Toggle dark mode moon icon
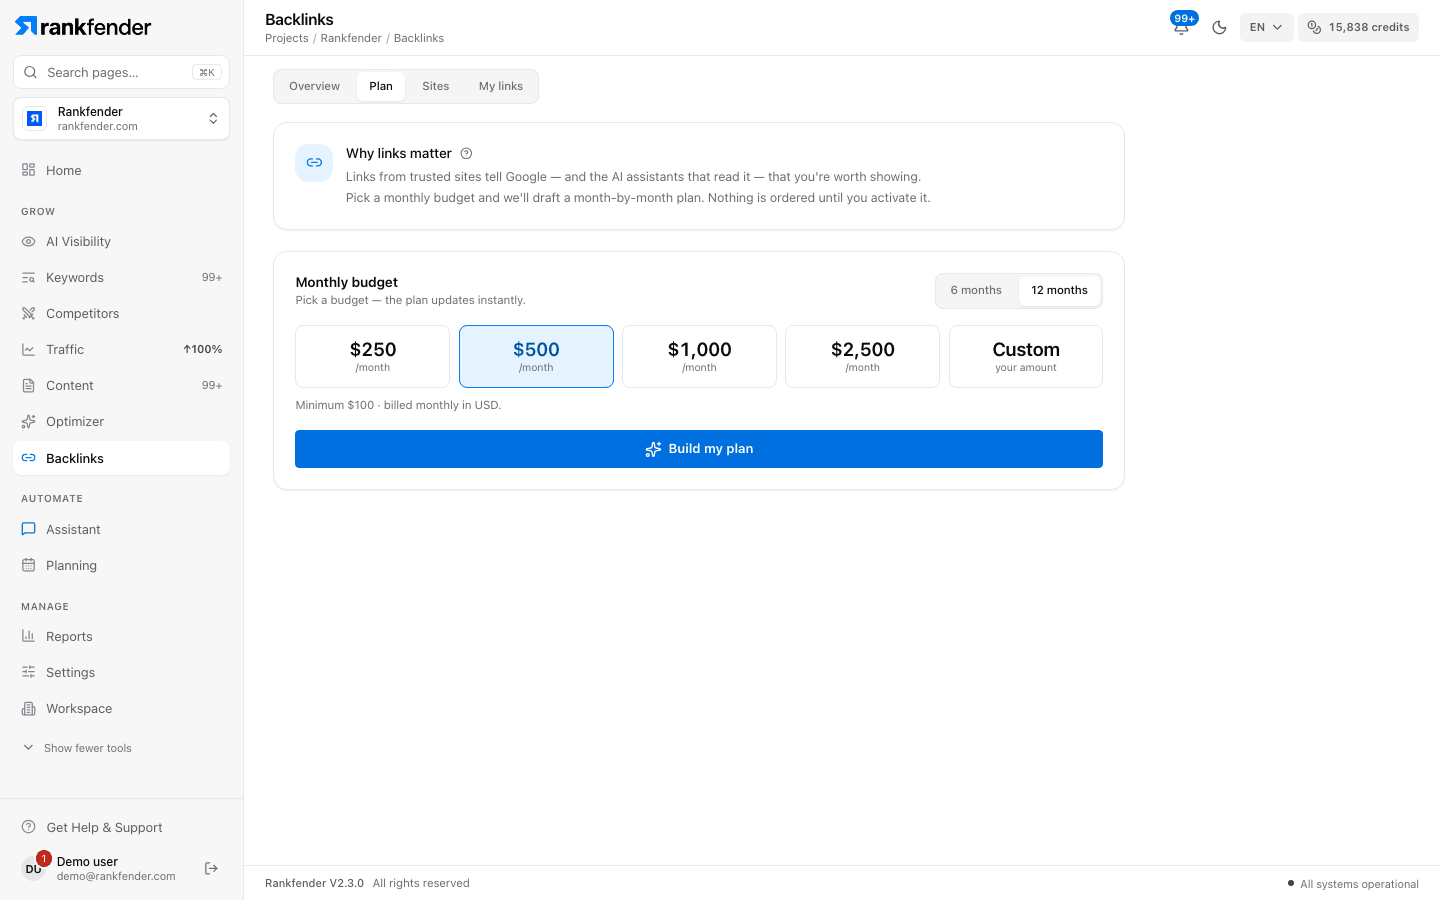The height and width of the screenshot is (900, 1440). [1219, 27]
